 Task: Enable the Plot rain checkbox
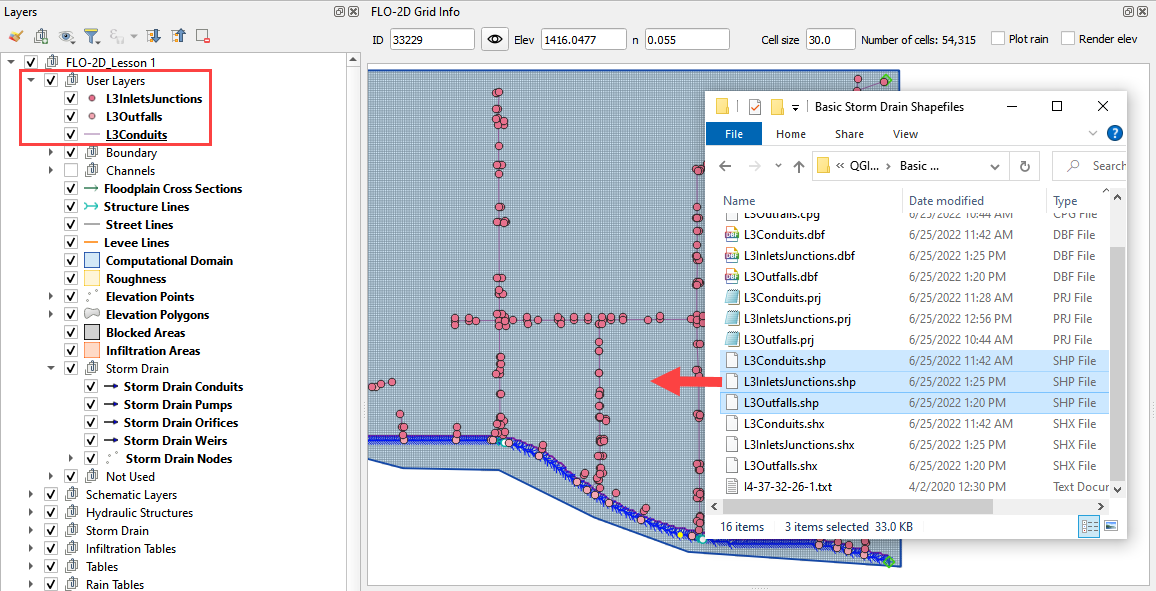pyautogui.click(x=998, y=39)
